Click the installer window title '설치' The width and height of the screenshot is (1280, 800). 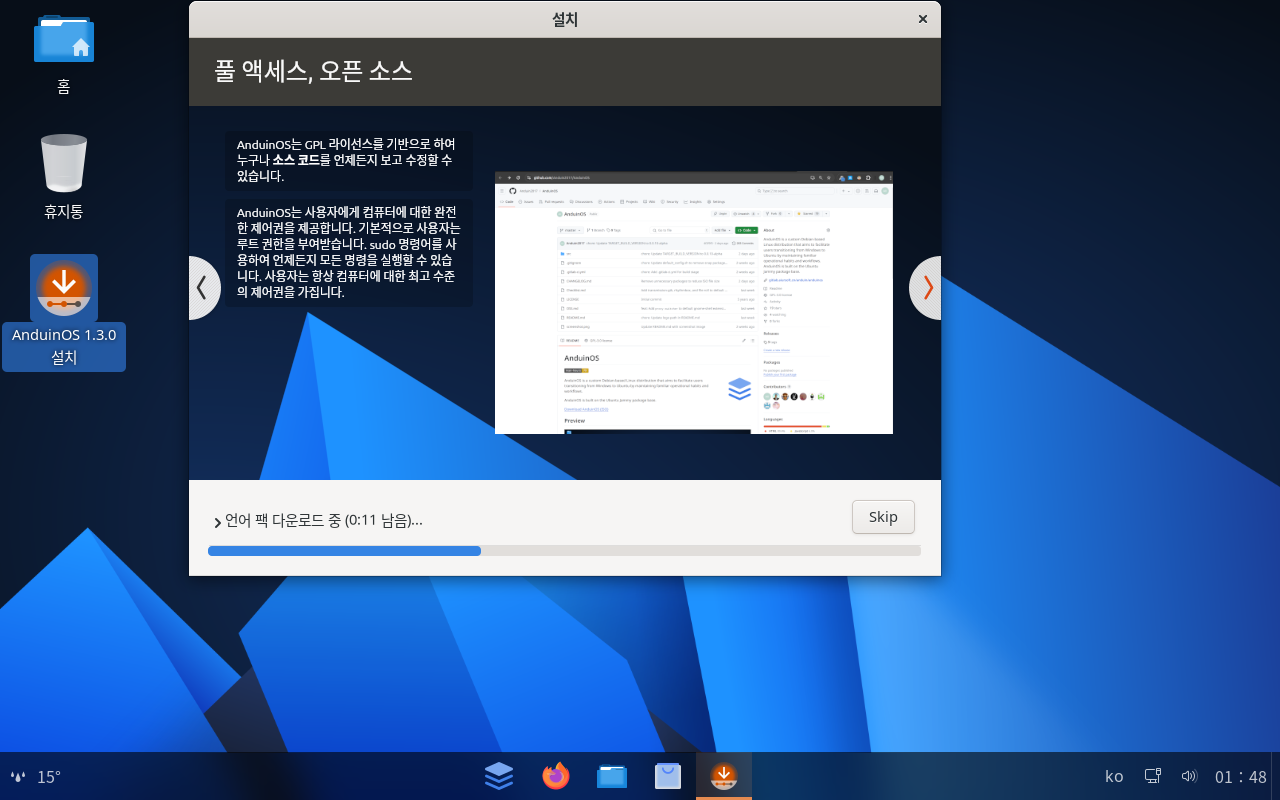pos(565,19)
